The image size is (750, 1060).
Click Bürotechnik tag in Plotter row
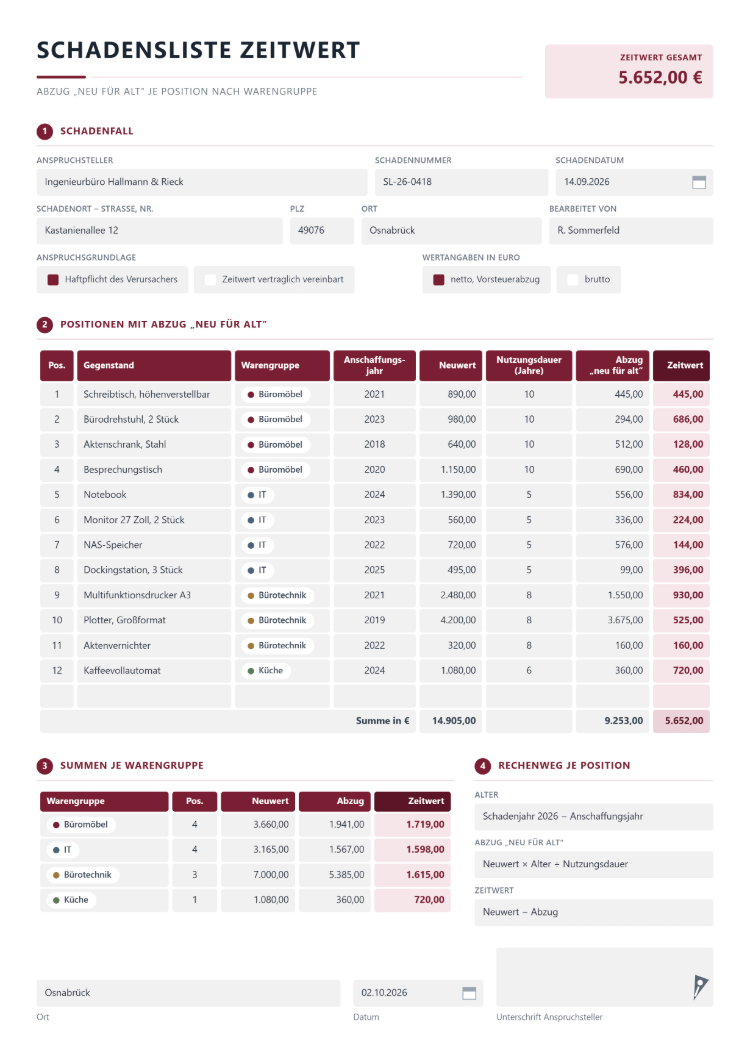[277, 621]
